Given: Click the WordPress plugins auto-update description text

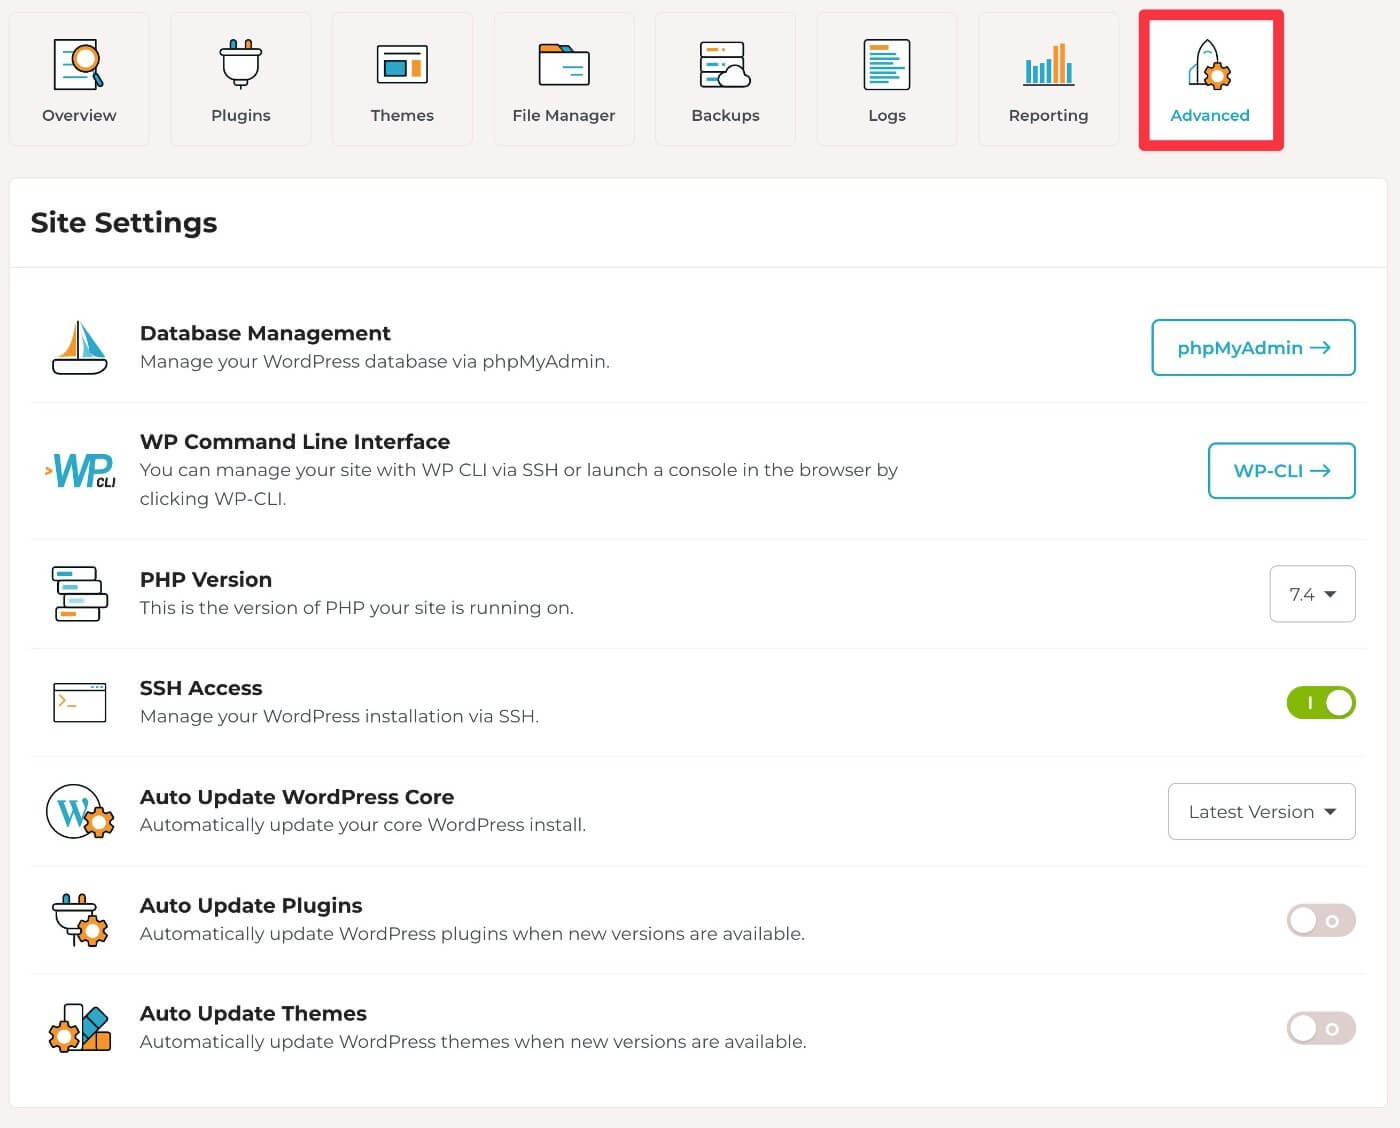Looking at the screenshot, I should 472,933.
